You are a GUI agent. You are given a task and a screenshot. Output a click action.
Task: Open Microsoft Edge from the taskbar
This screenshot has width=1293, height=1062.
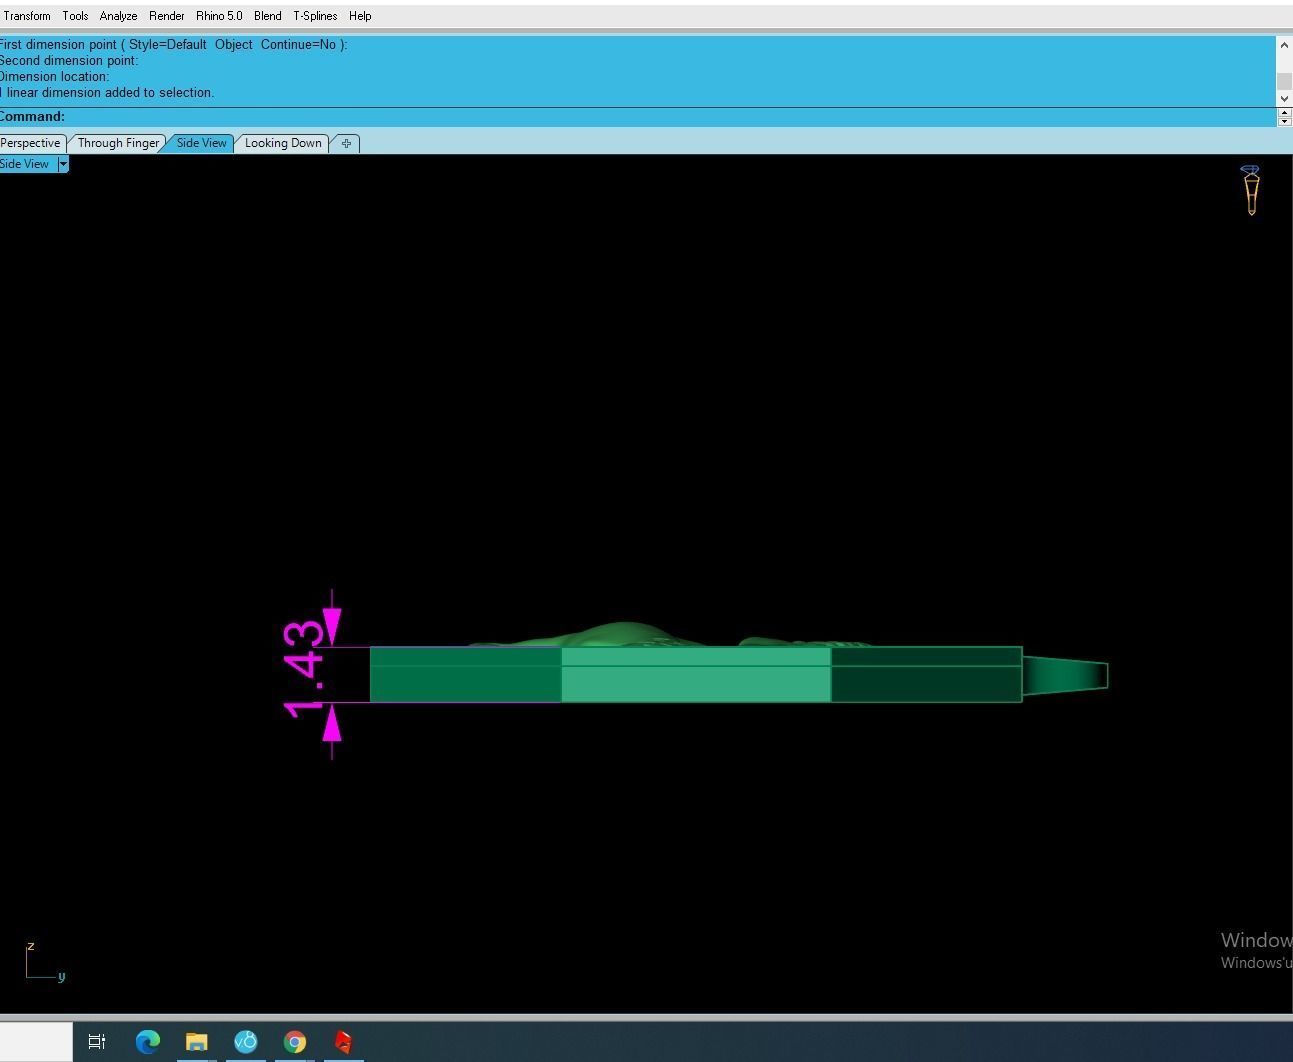(147, 1042)
